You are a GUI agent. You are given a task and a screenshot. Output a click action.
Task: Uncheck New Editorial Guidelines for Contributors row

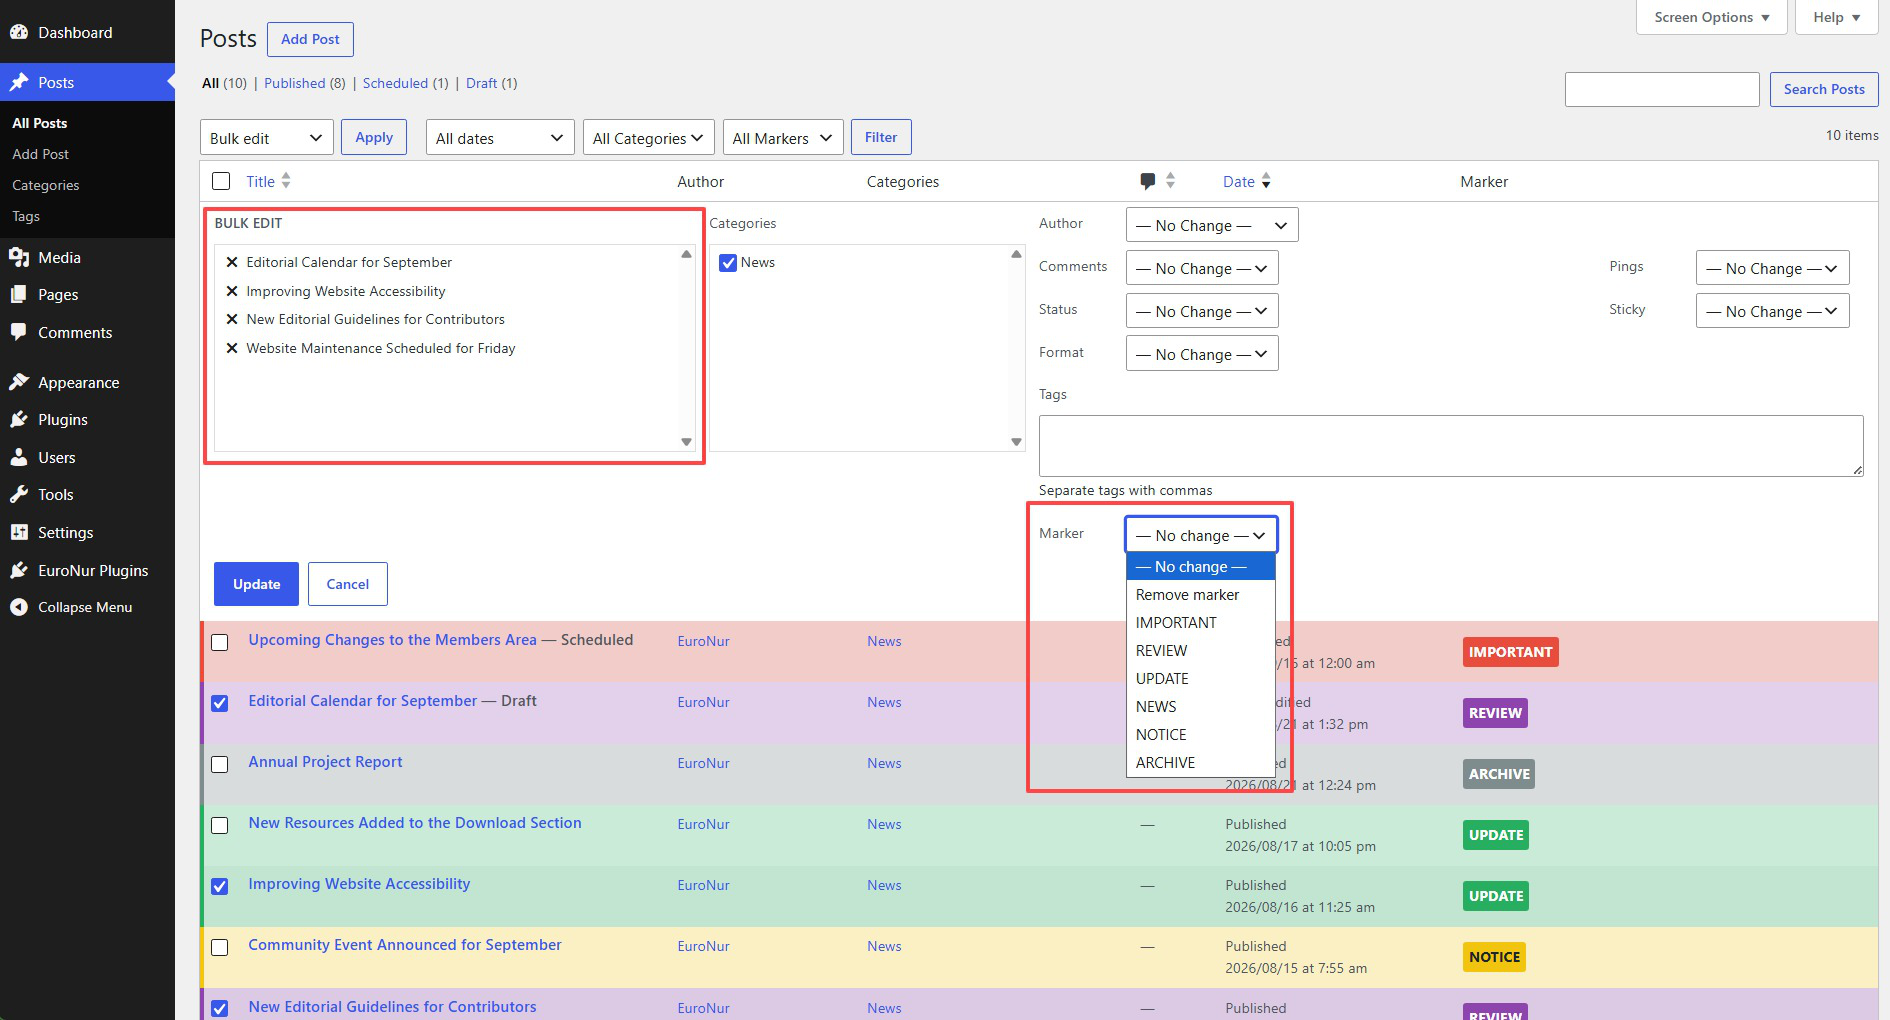click(220, 1008)
